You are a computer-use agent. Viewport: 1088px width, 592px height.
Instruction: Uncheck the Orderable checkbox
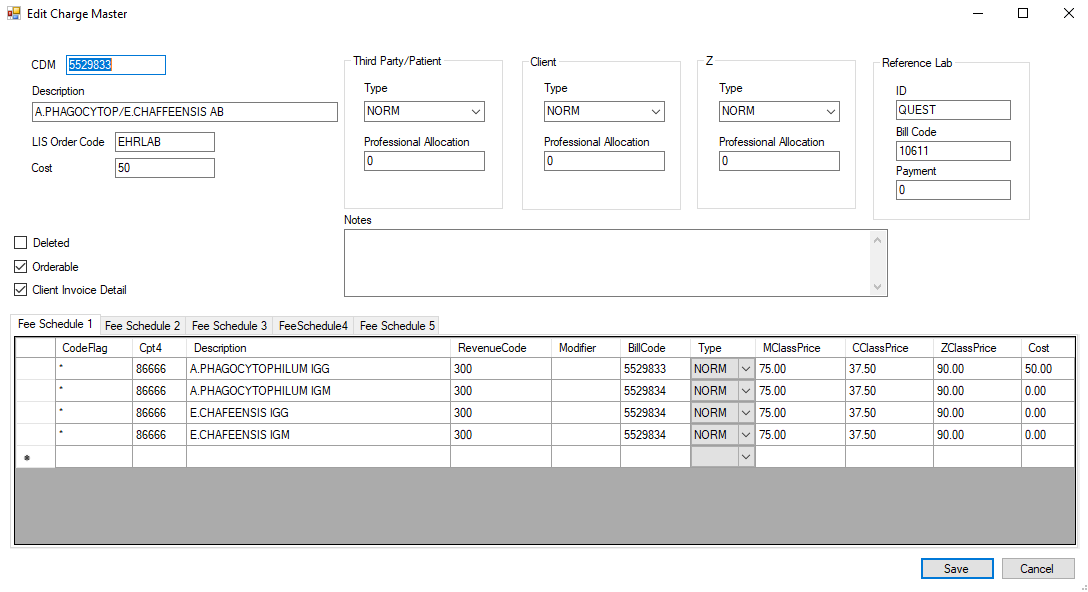pos(21,267)
